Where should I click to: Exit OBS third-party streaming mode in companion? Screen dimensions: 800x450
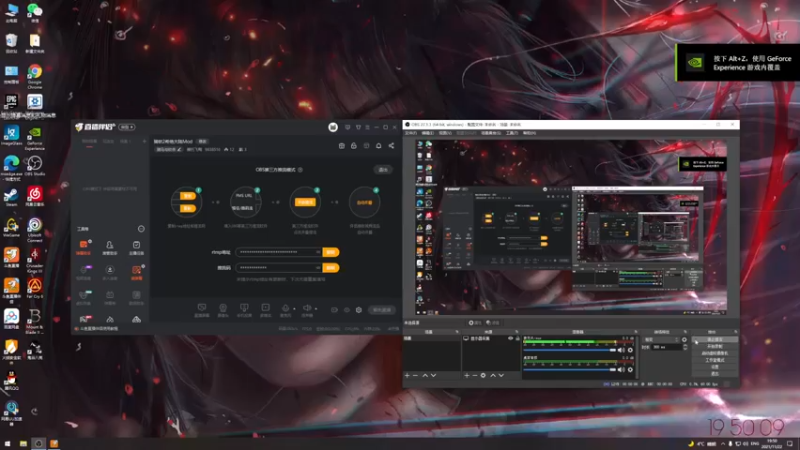383,169
